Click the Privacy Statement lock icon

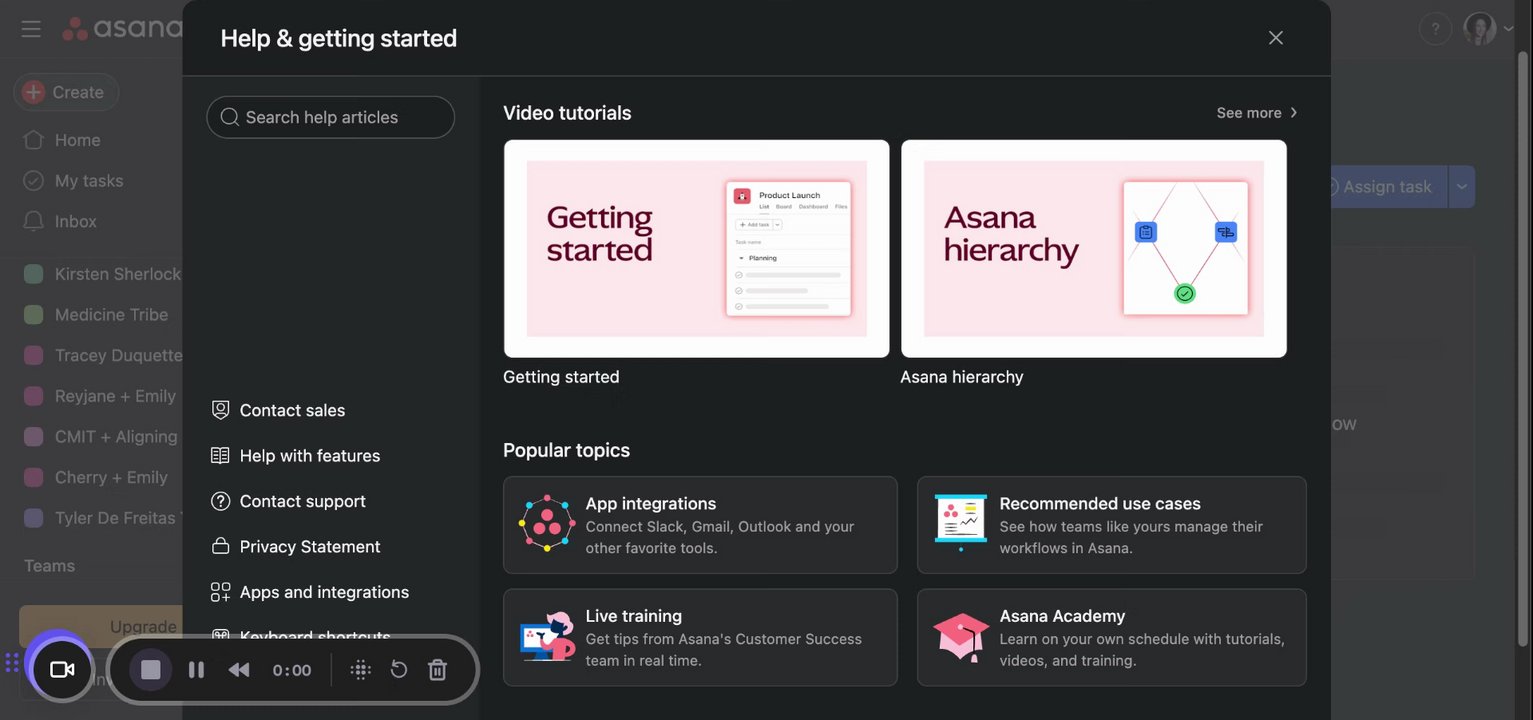[x=220, y=546]
